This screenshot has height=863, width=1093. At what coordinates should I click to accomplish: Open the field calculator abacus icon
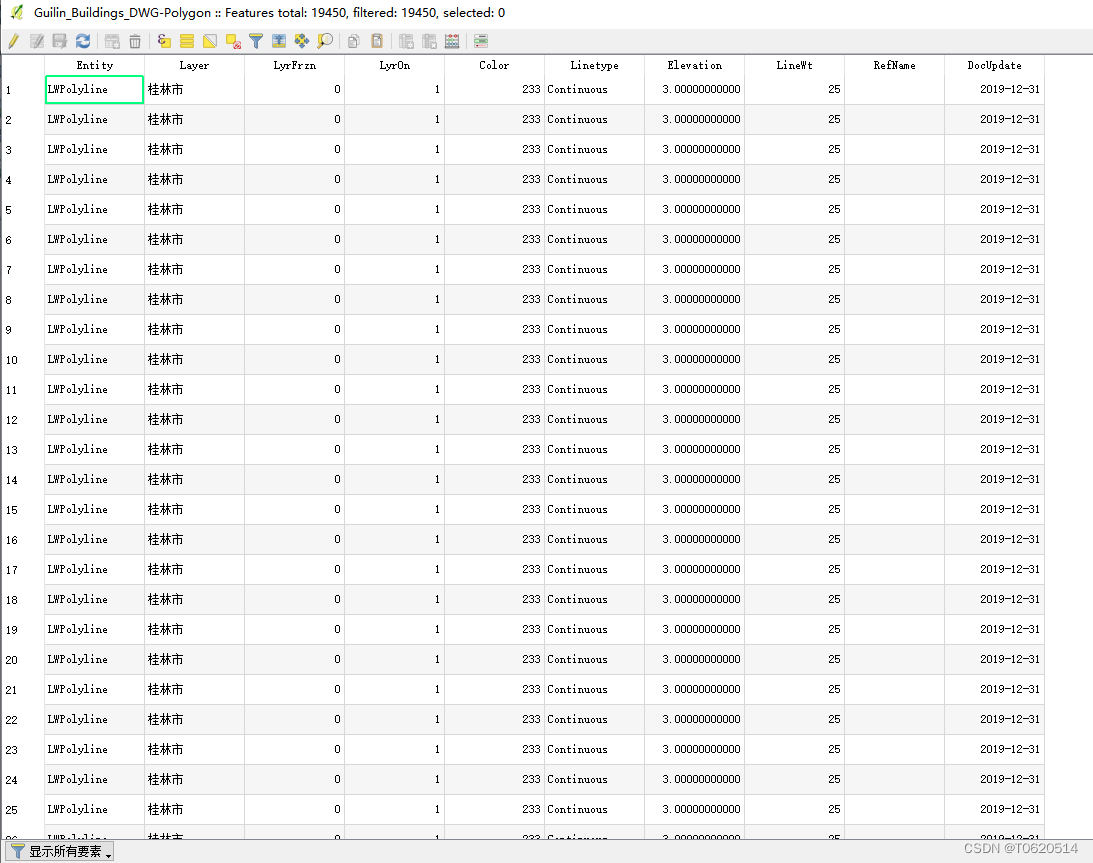452,41
